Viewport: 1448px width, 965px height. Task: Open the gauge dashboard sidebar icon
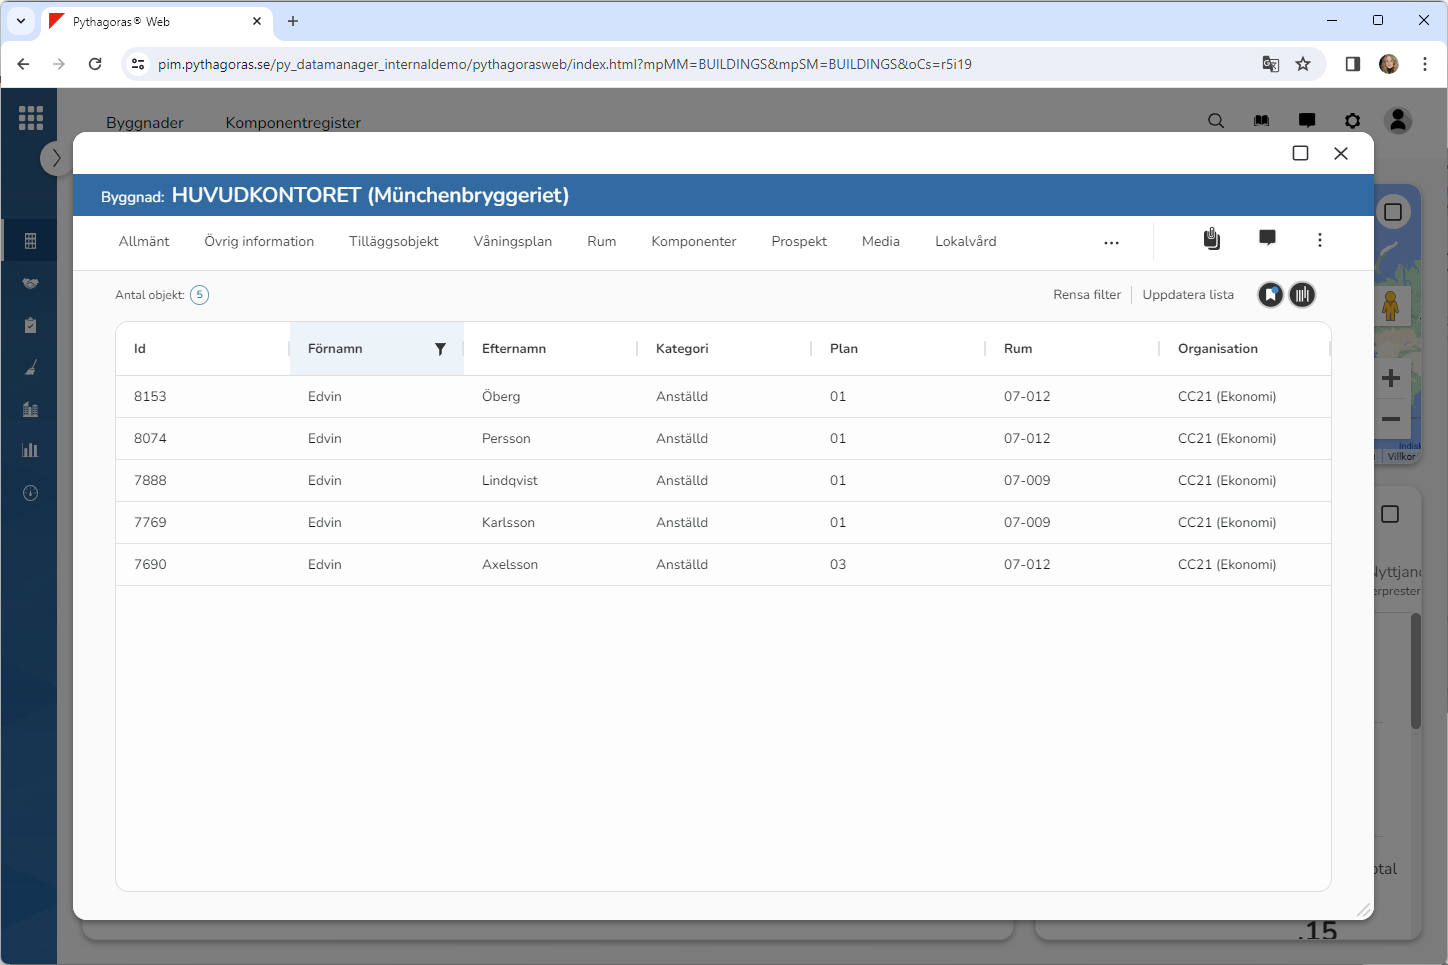pyautogui.click(x=30, y=493)
